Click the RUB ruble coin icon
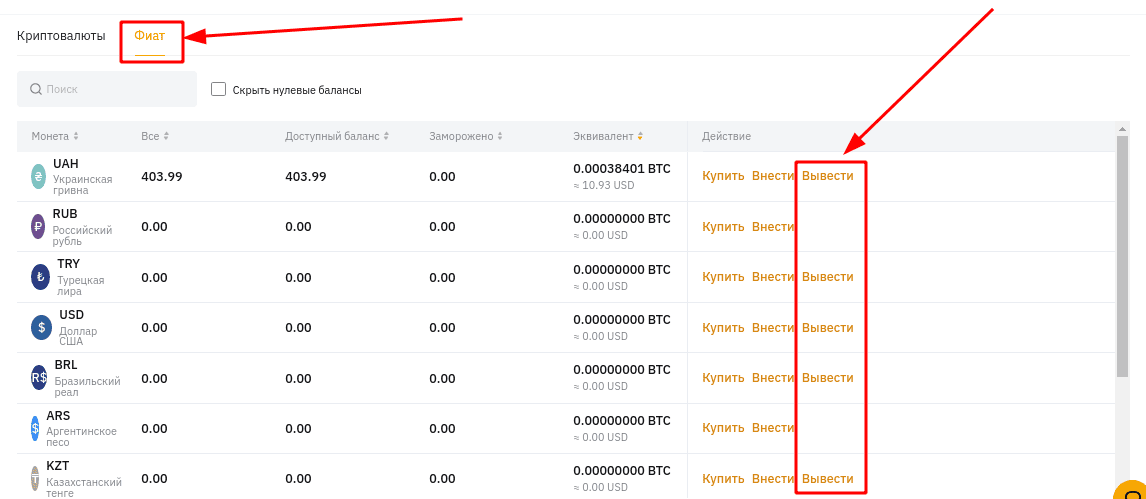Screen dimensions: 1146x499 [x=38, y=227]
